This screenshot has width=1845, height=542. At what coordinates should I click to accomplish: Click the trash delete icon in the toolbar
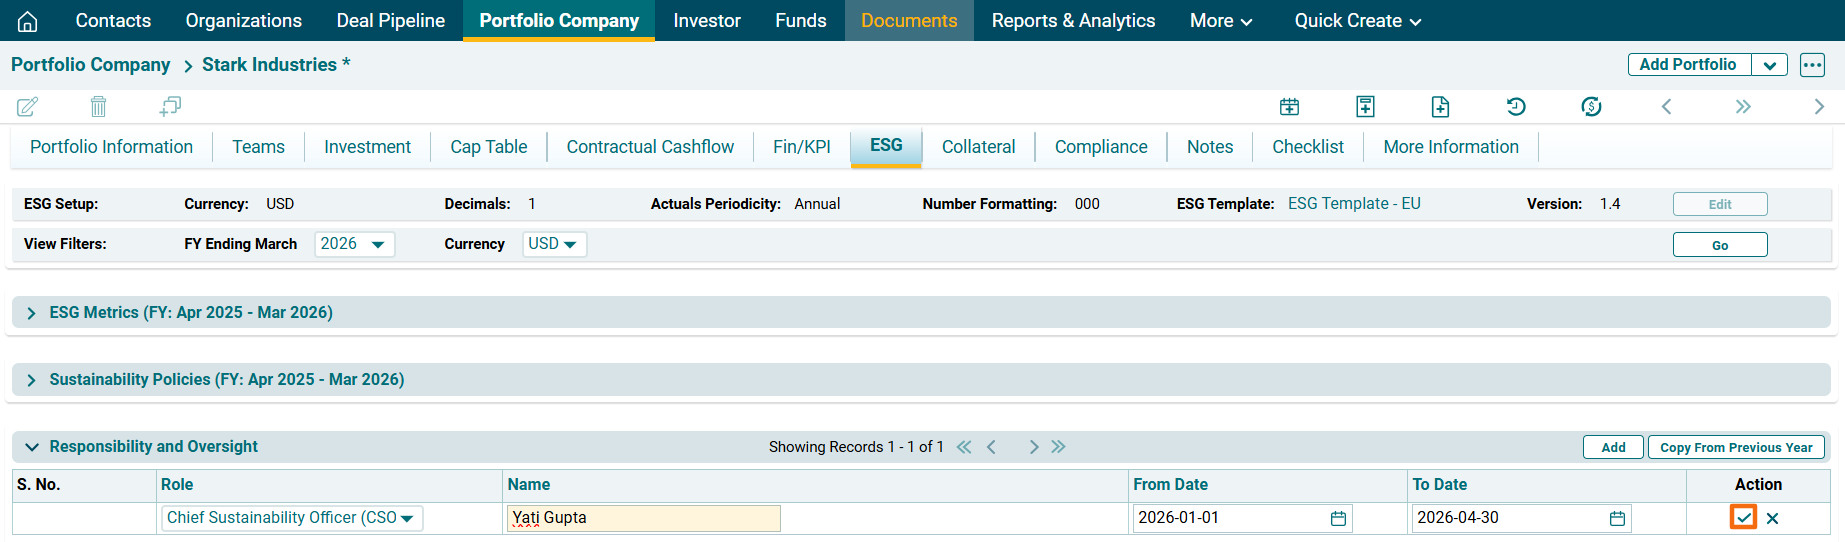[x=98, y=106]
